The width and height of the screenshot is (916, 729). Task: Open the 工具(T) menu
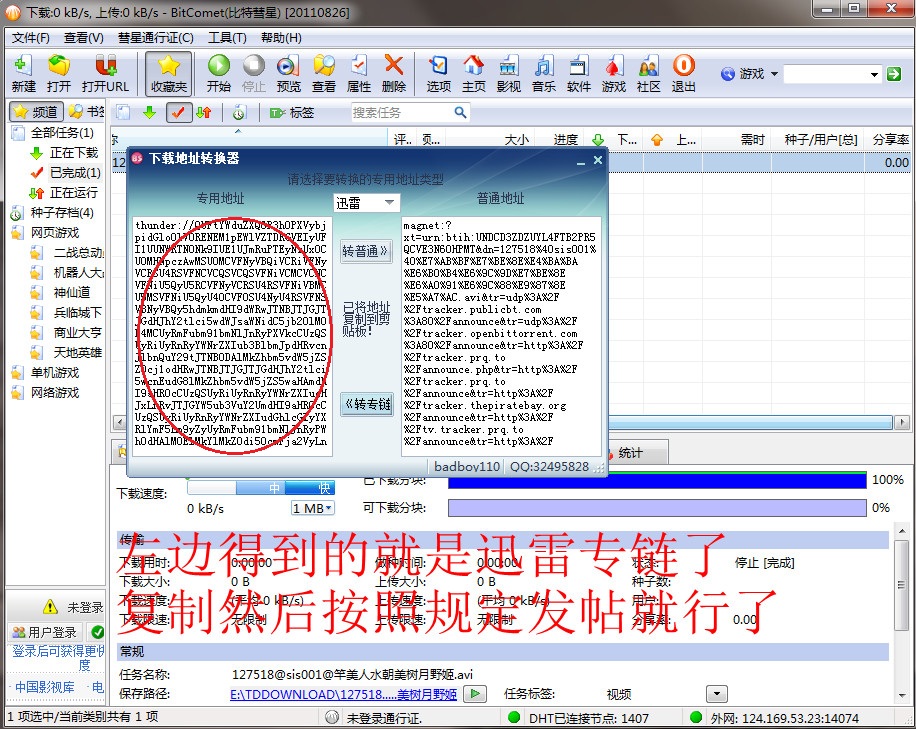227,38
